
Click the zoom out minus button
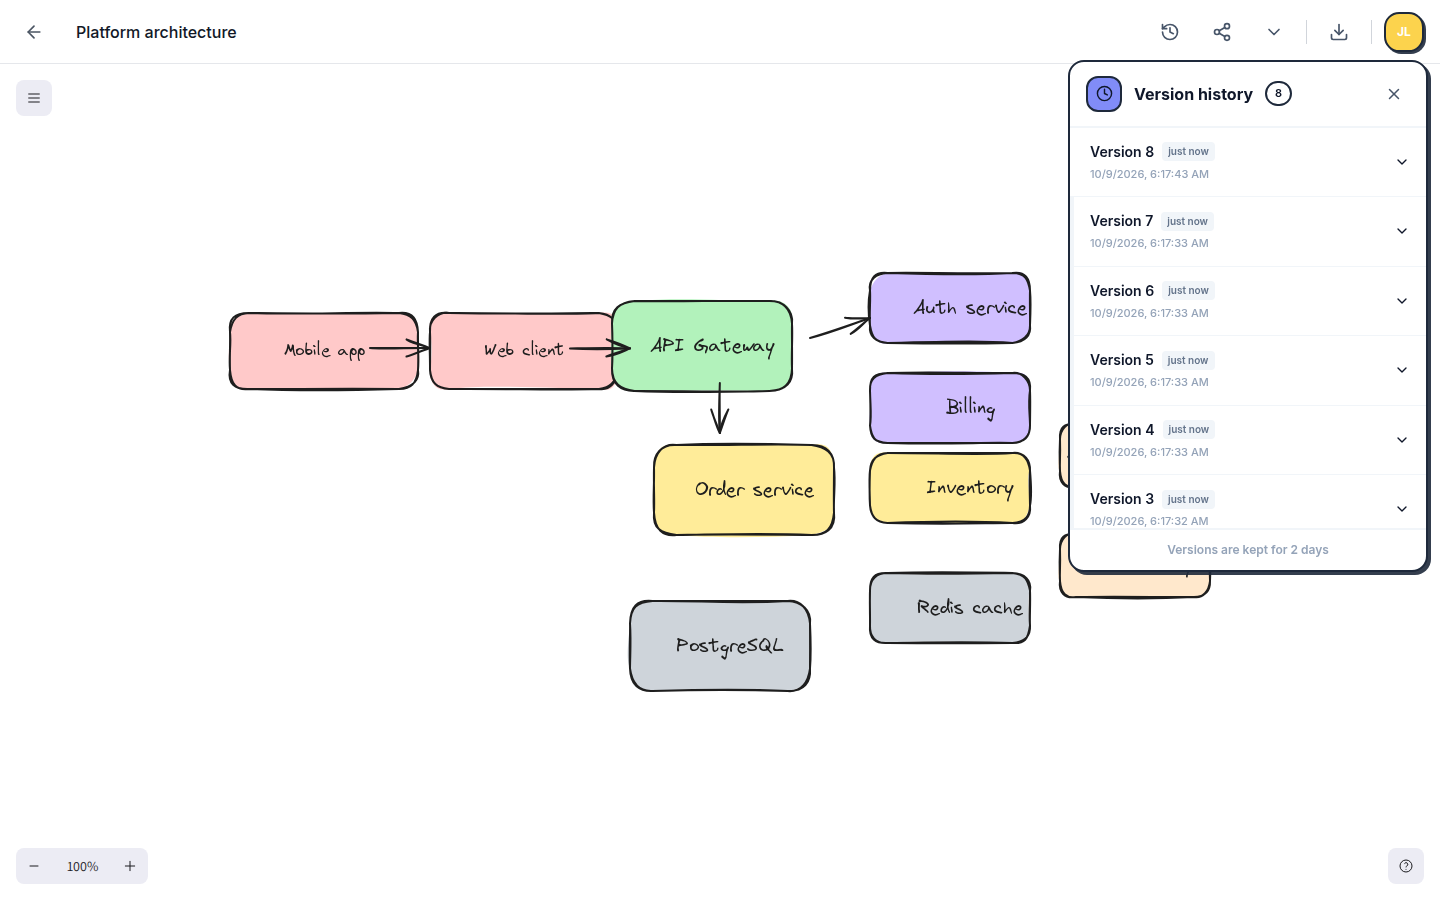click(x=34, y=866)
